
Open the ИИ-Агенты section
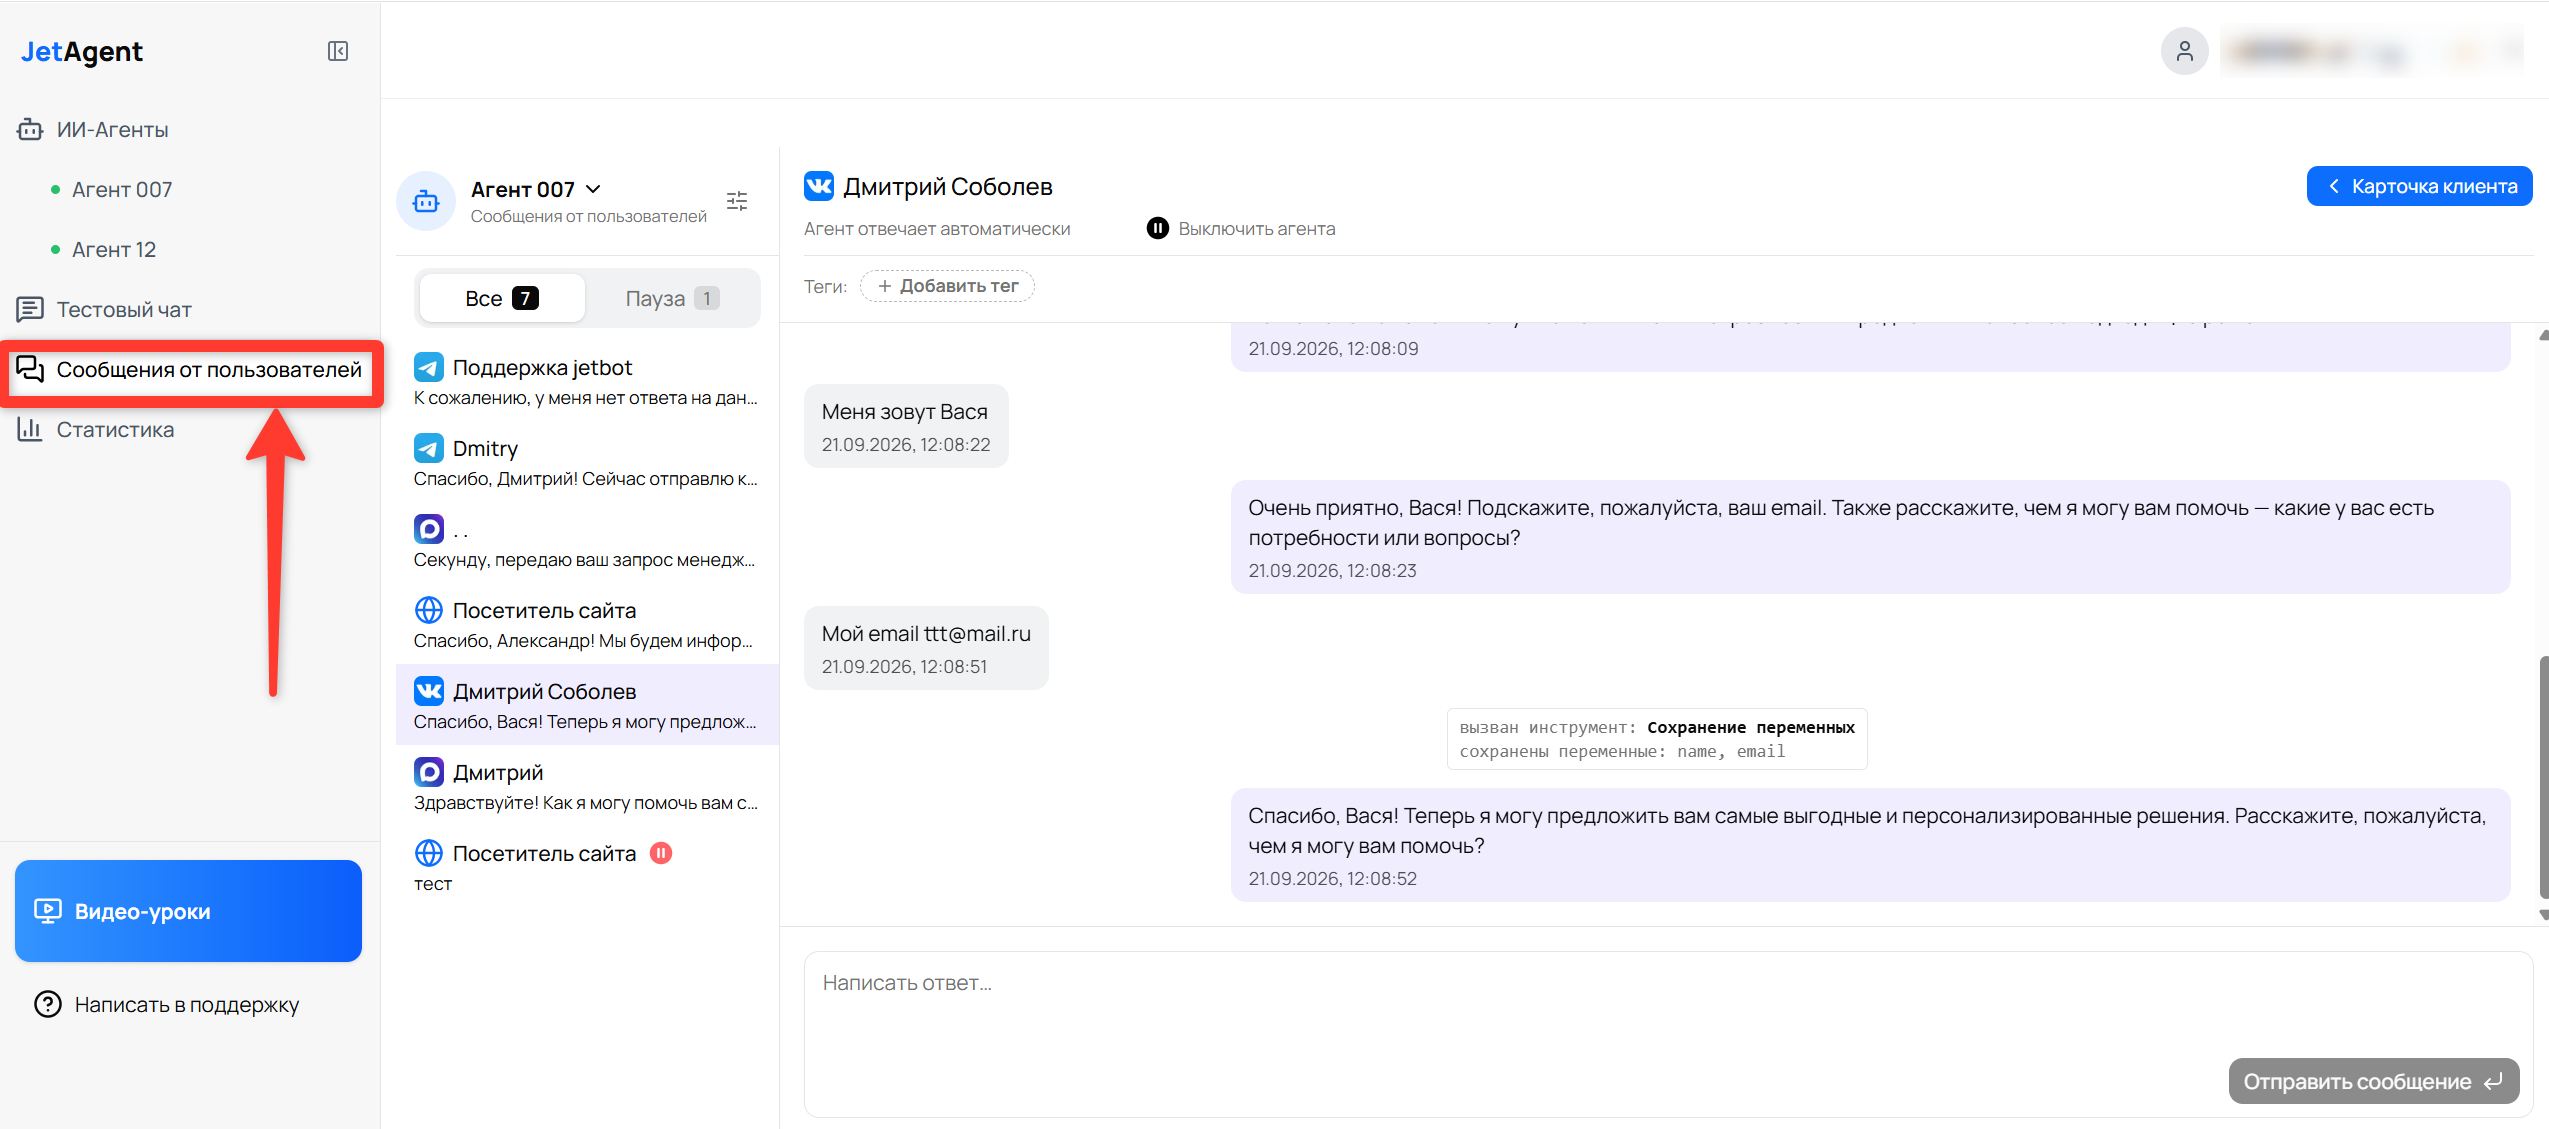coord(112,130)
